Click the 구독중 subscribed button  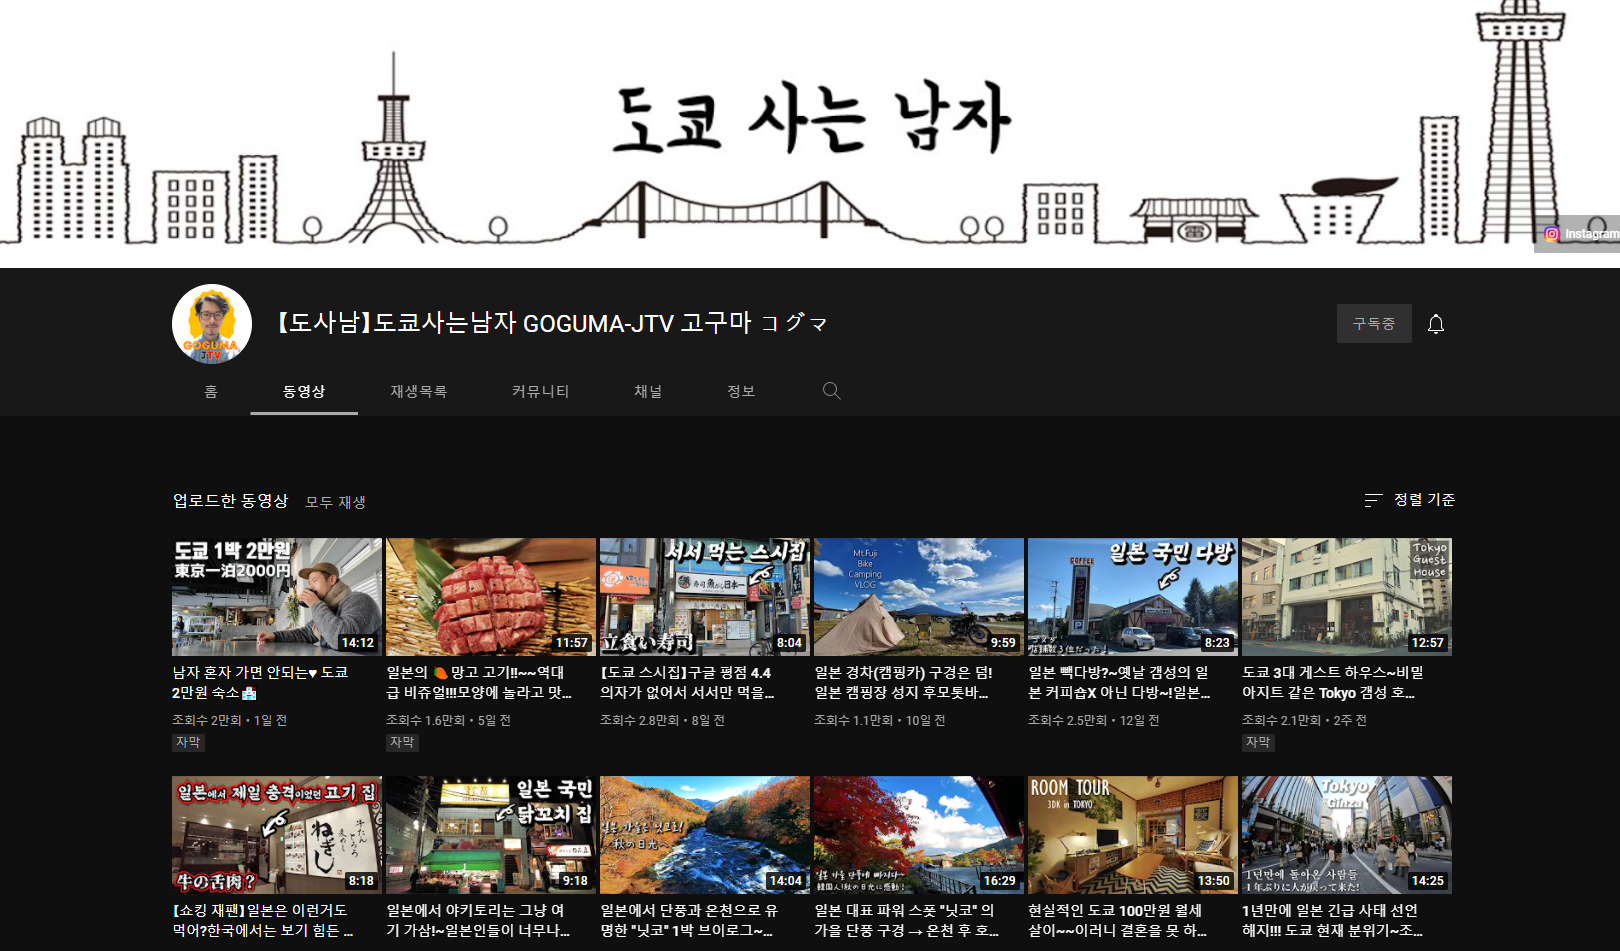pyautogui.click(x=1374, y=324)
